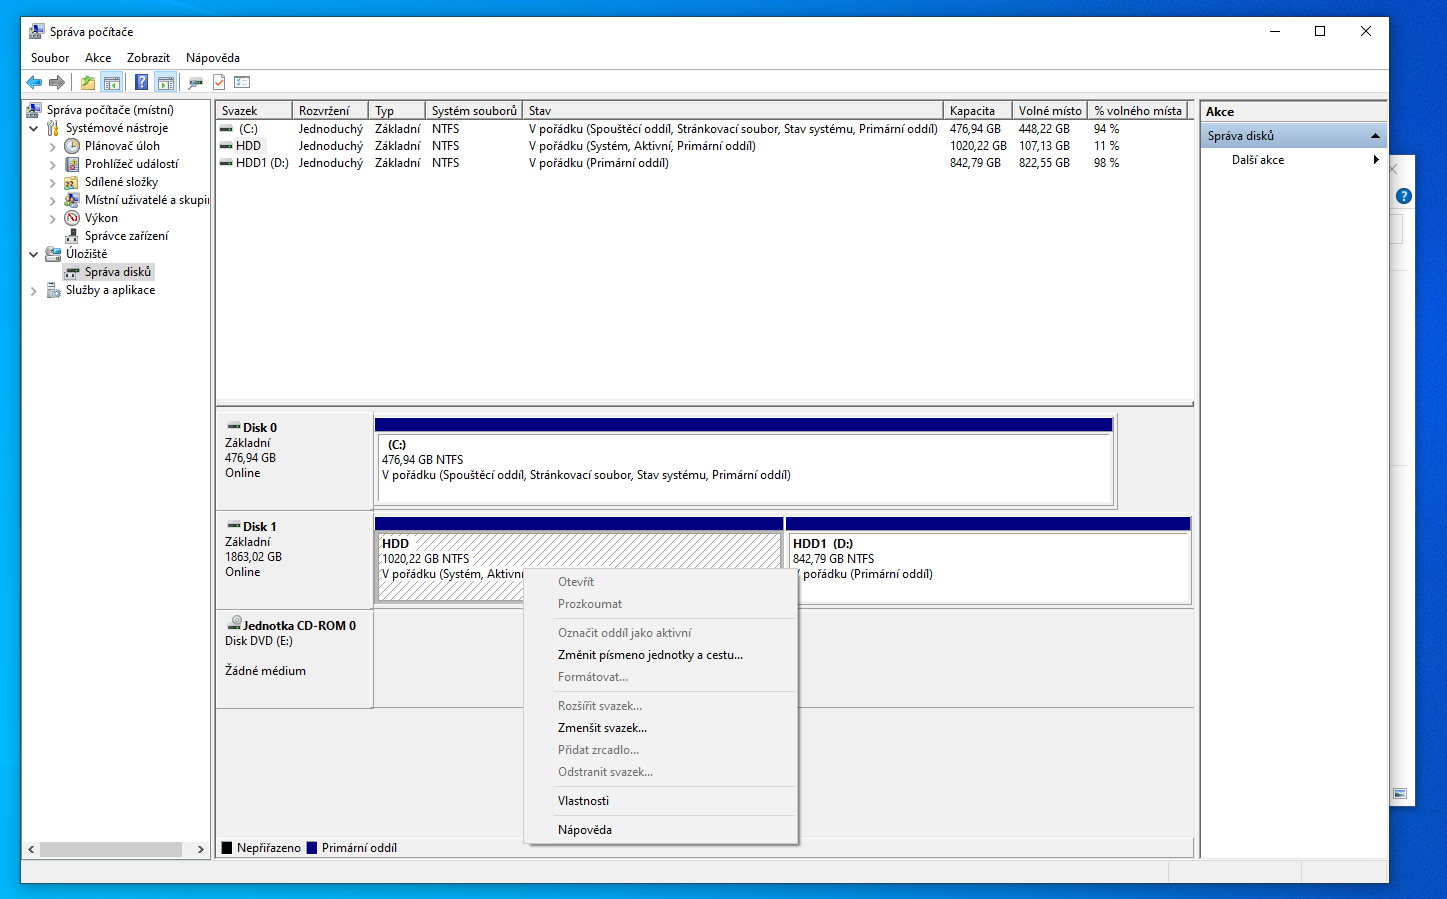Click the checklist settings toolbar icon

pos(242,83)
